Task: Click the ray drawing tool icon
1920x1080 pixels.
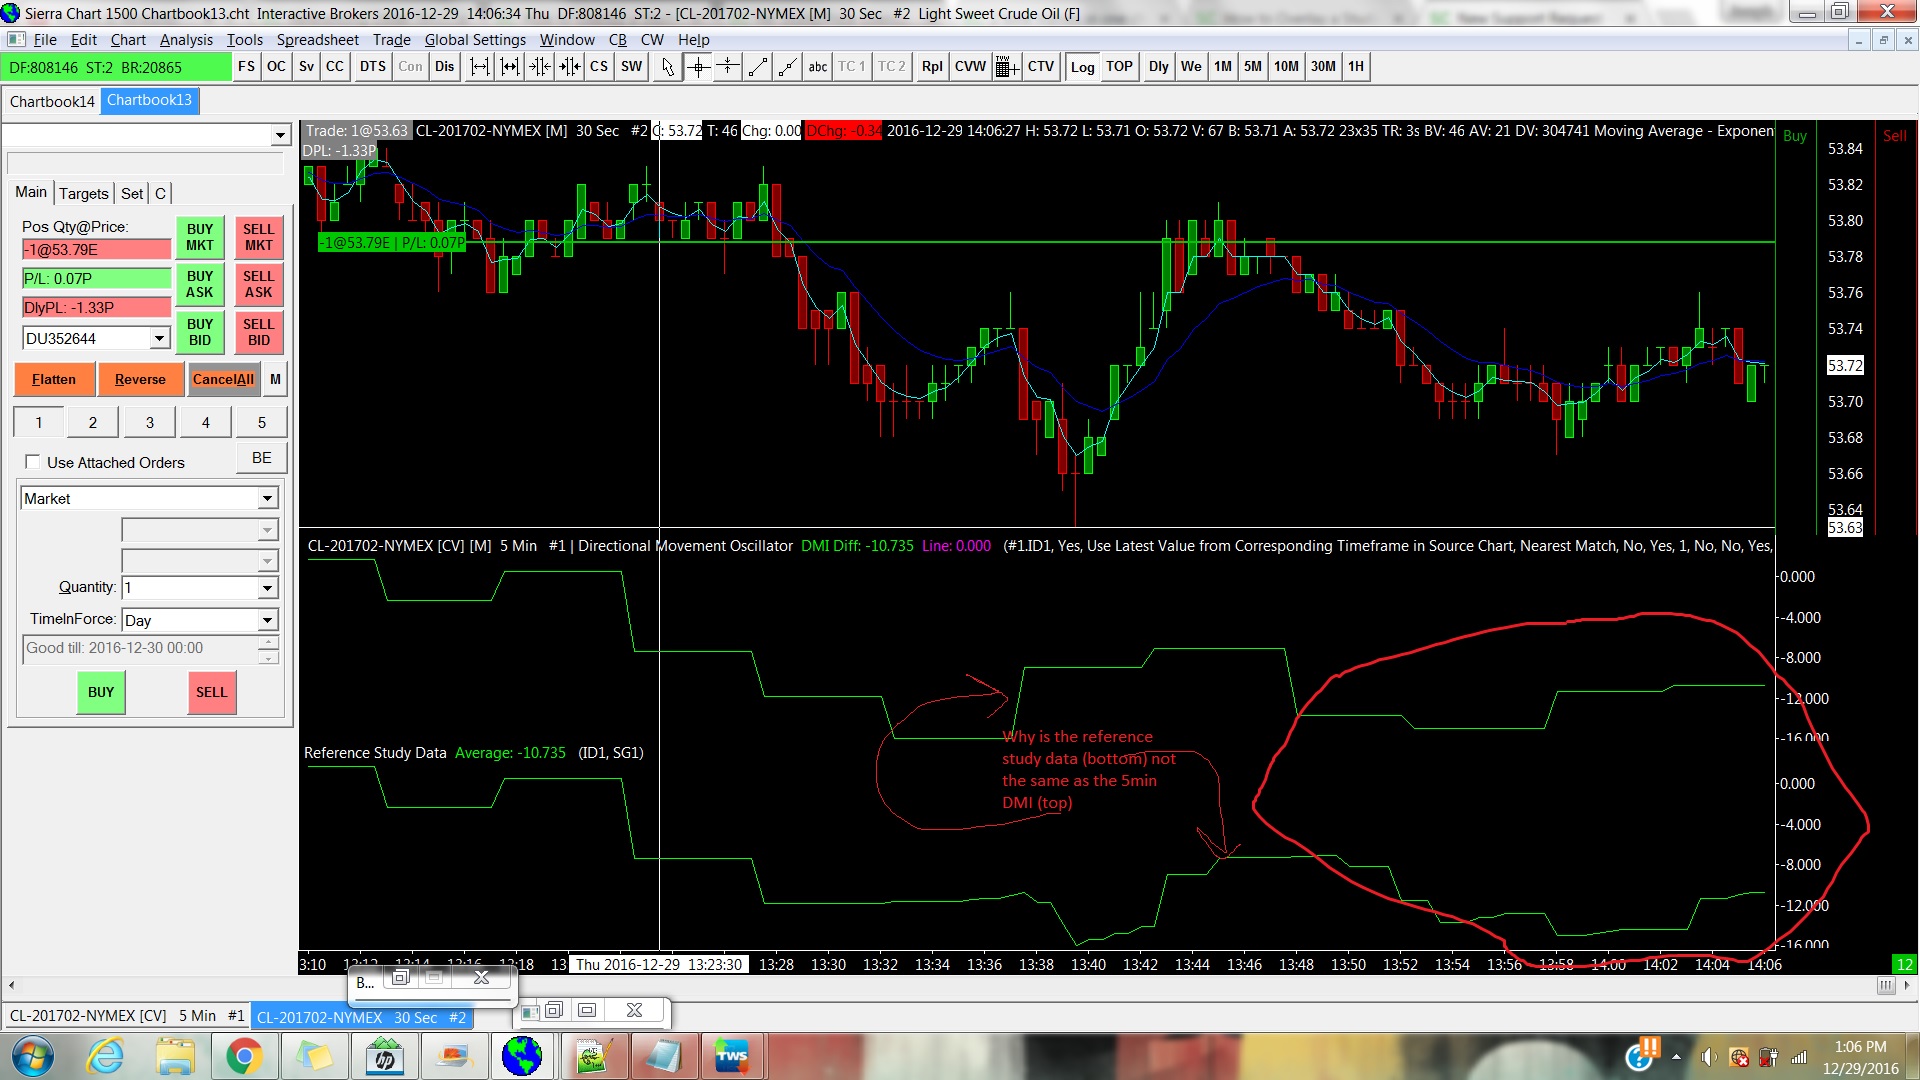Action: click(x=788, y=67)
